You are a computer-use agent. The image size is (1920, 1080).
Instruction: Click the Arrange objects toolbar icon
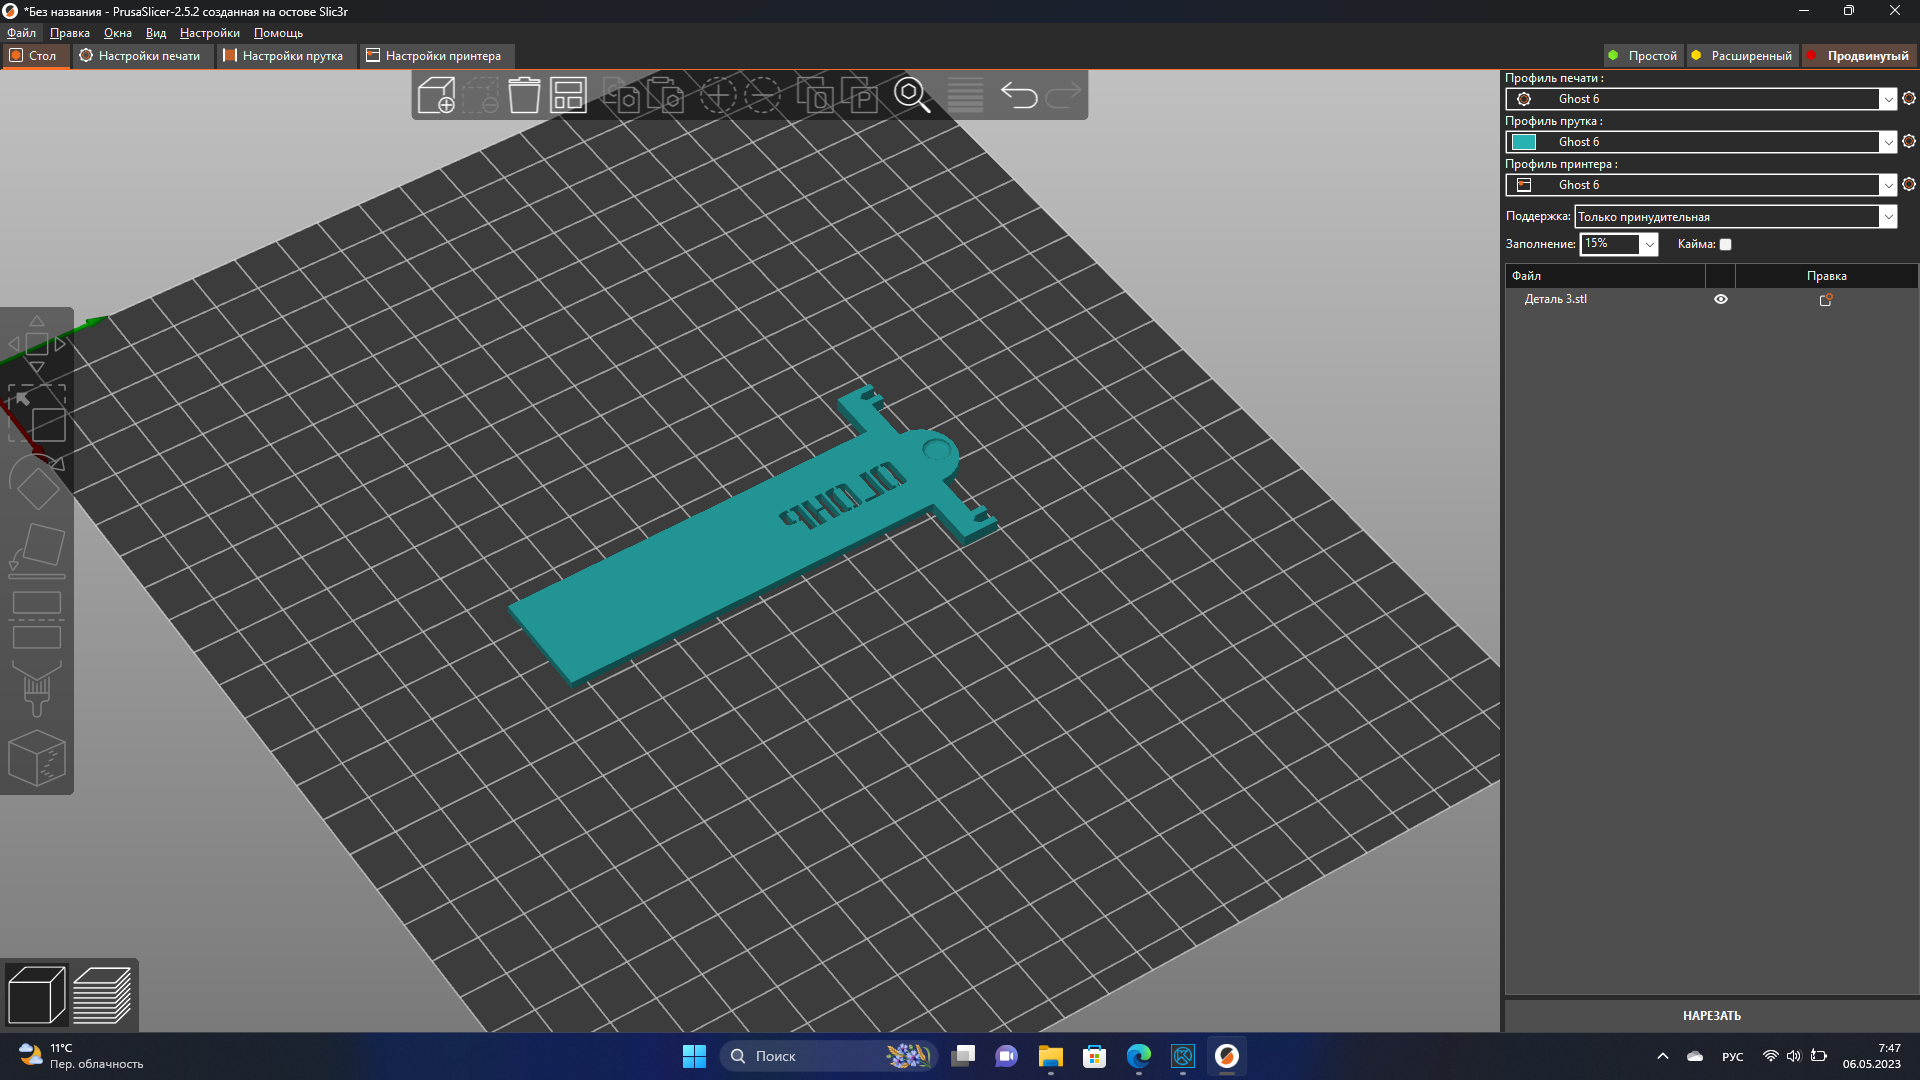(568, 95)
